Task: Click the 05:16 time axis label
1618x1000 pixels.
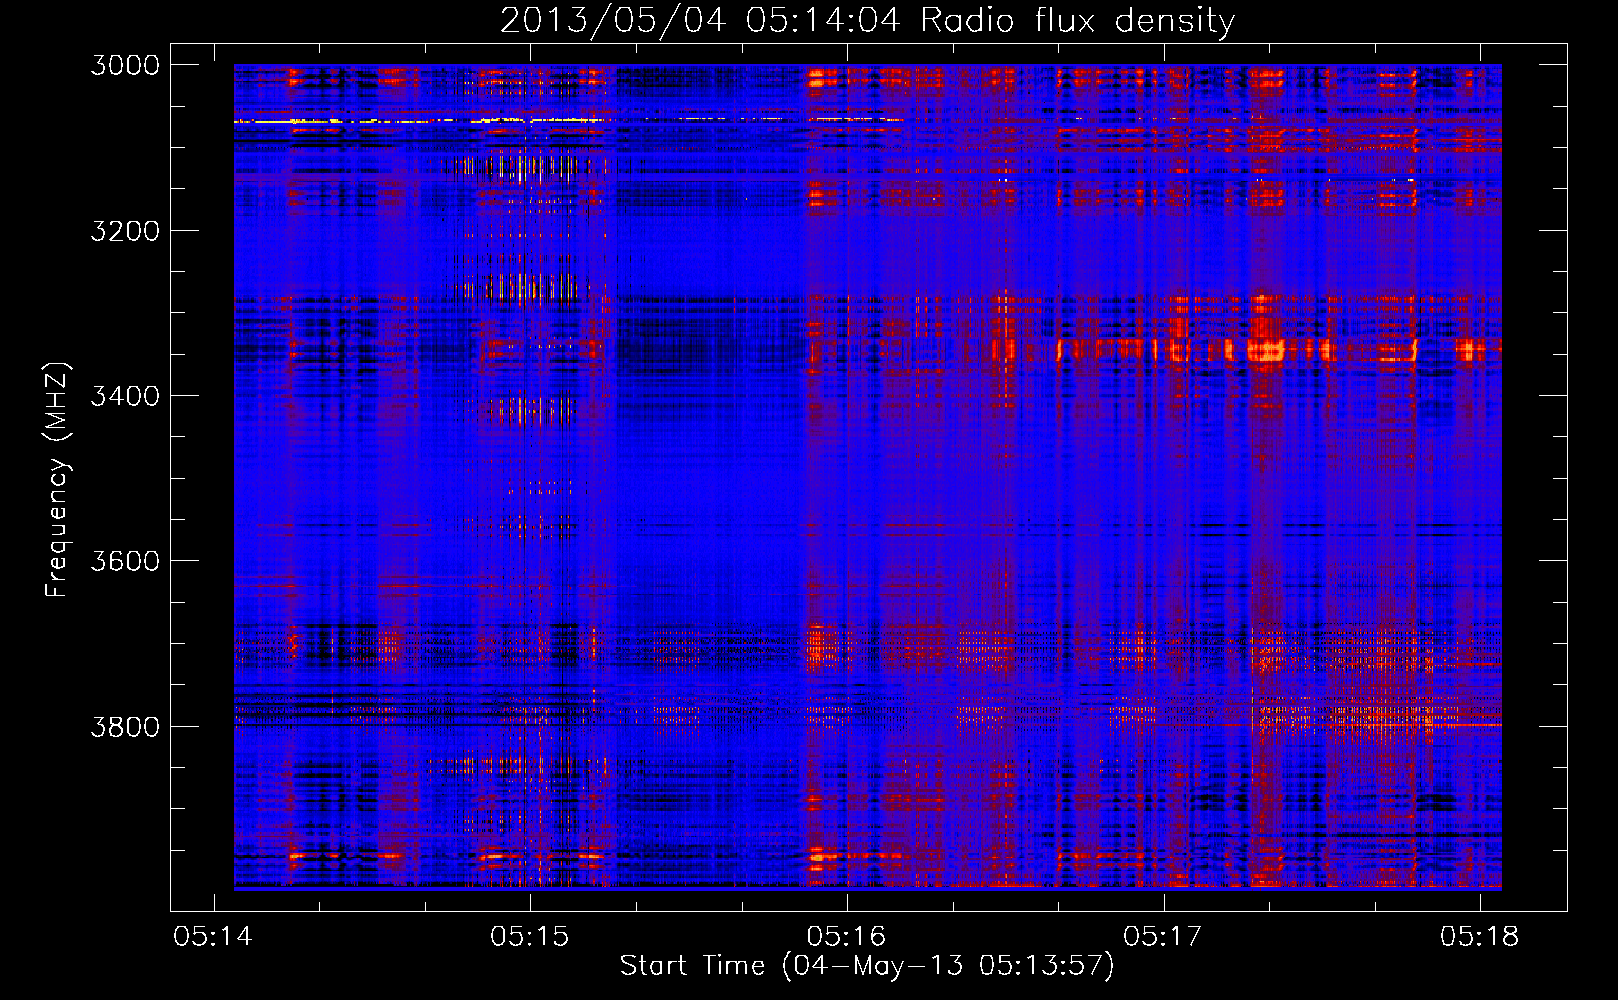Action: click(847, 936)
